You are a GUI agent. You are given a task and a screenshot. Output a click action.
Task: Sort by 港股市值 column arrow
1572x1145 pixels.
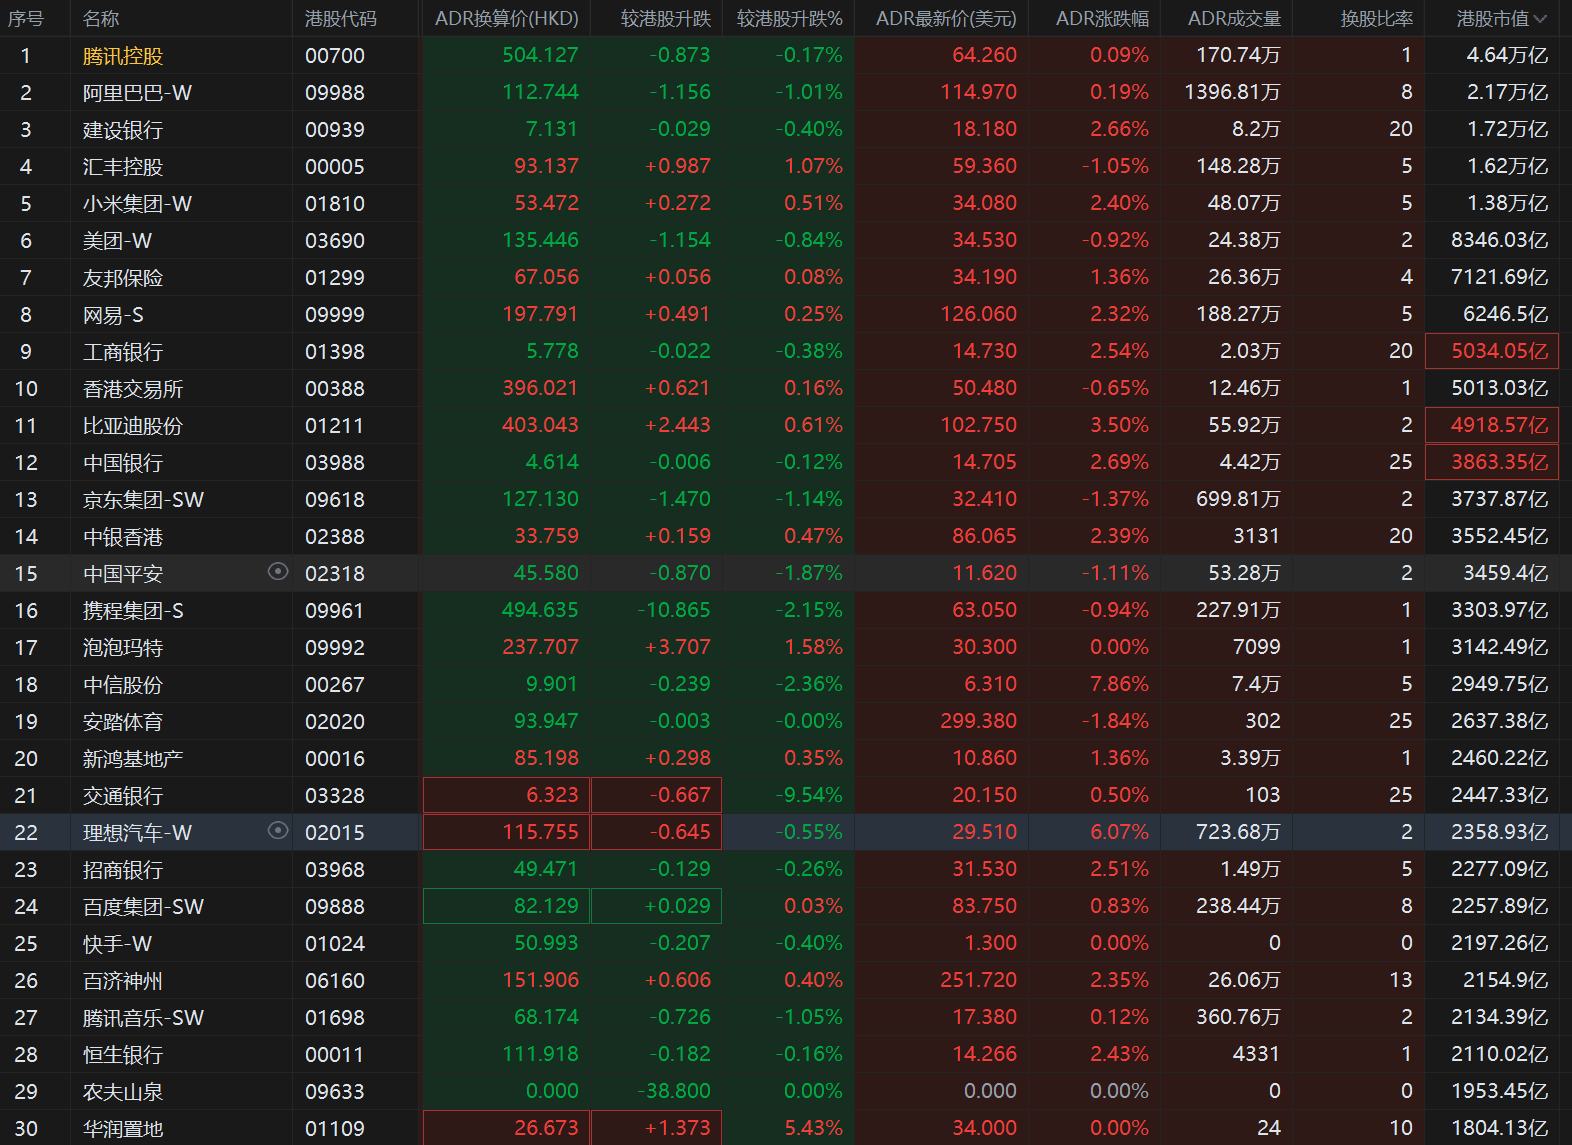click(1540, 18)
